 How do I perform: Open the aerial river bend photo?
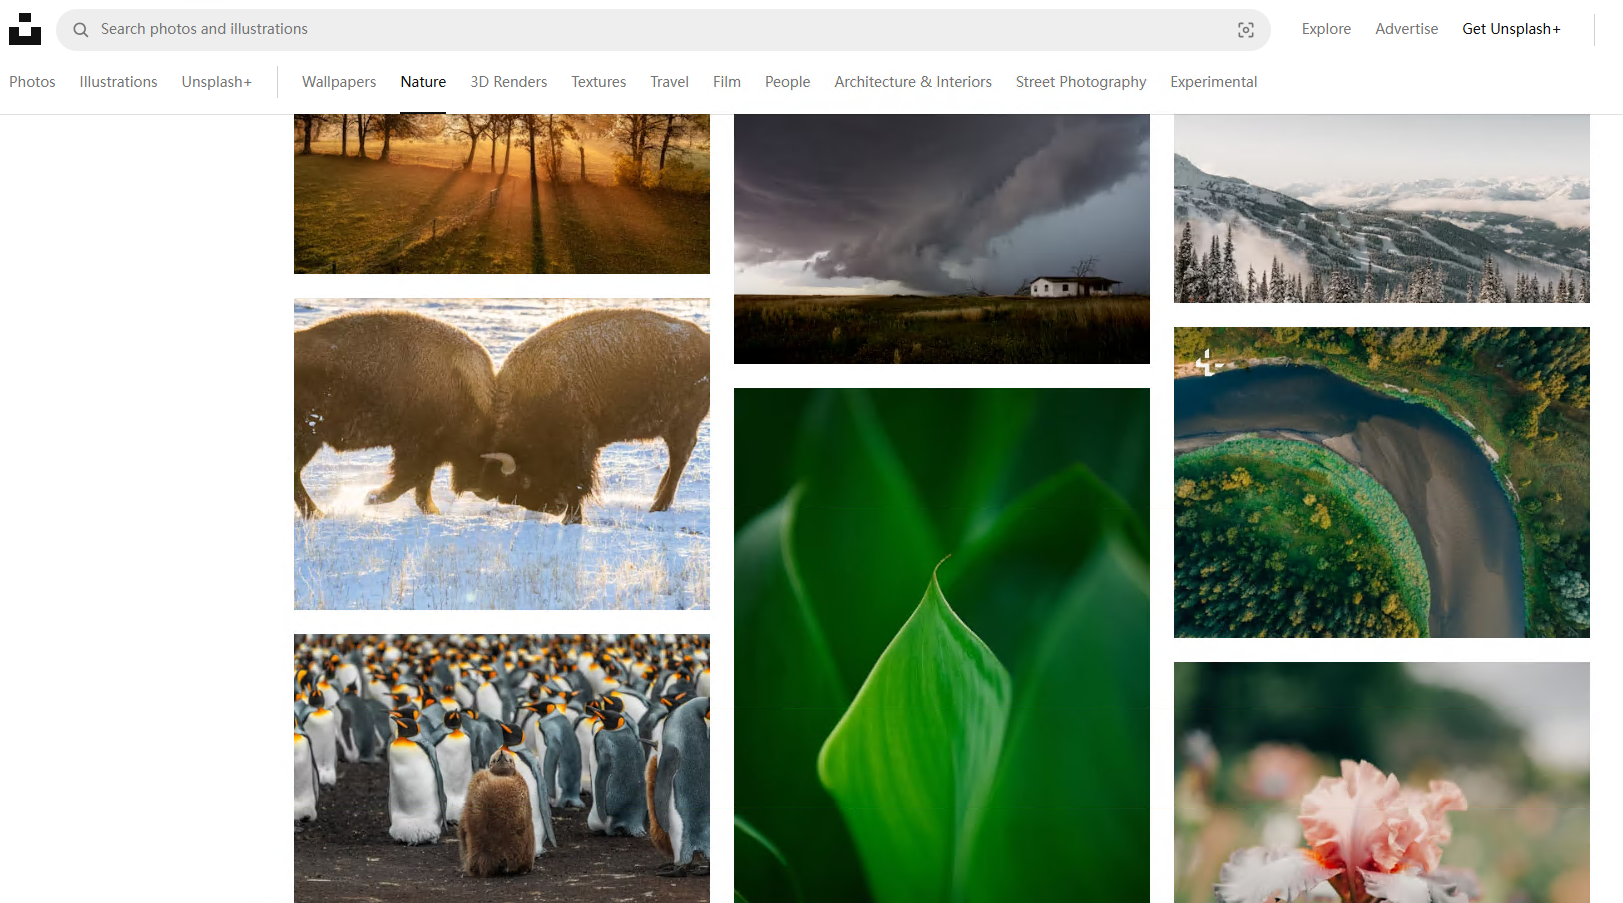[x=1382, y=482]
